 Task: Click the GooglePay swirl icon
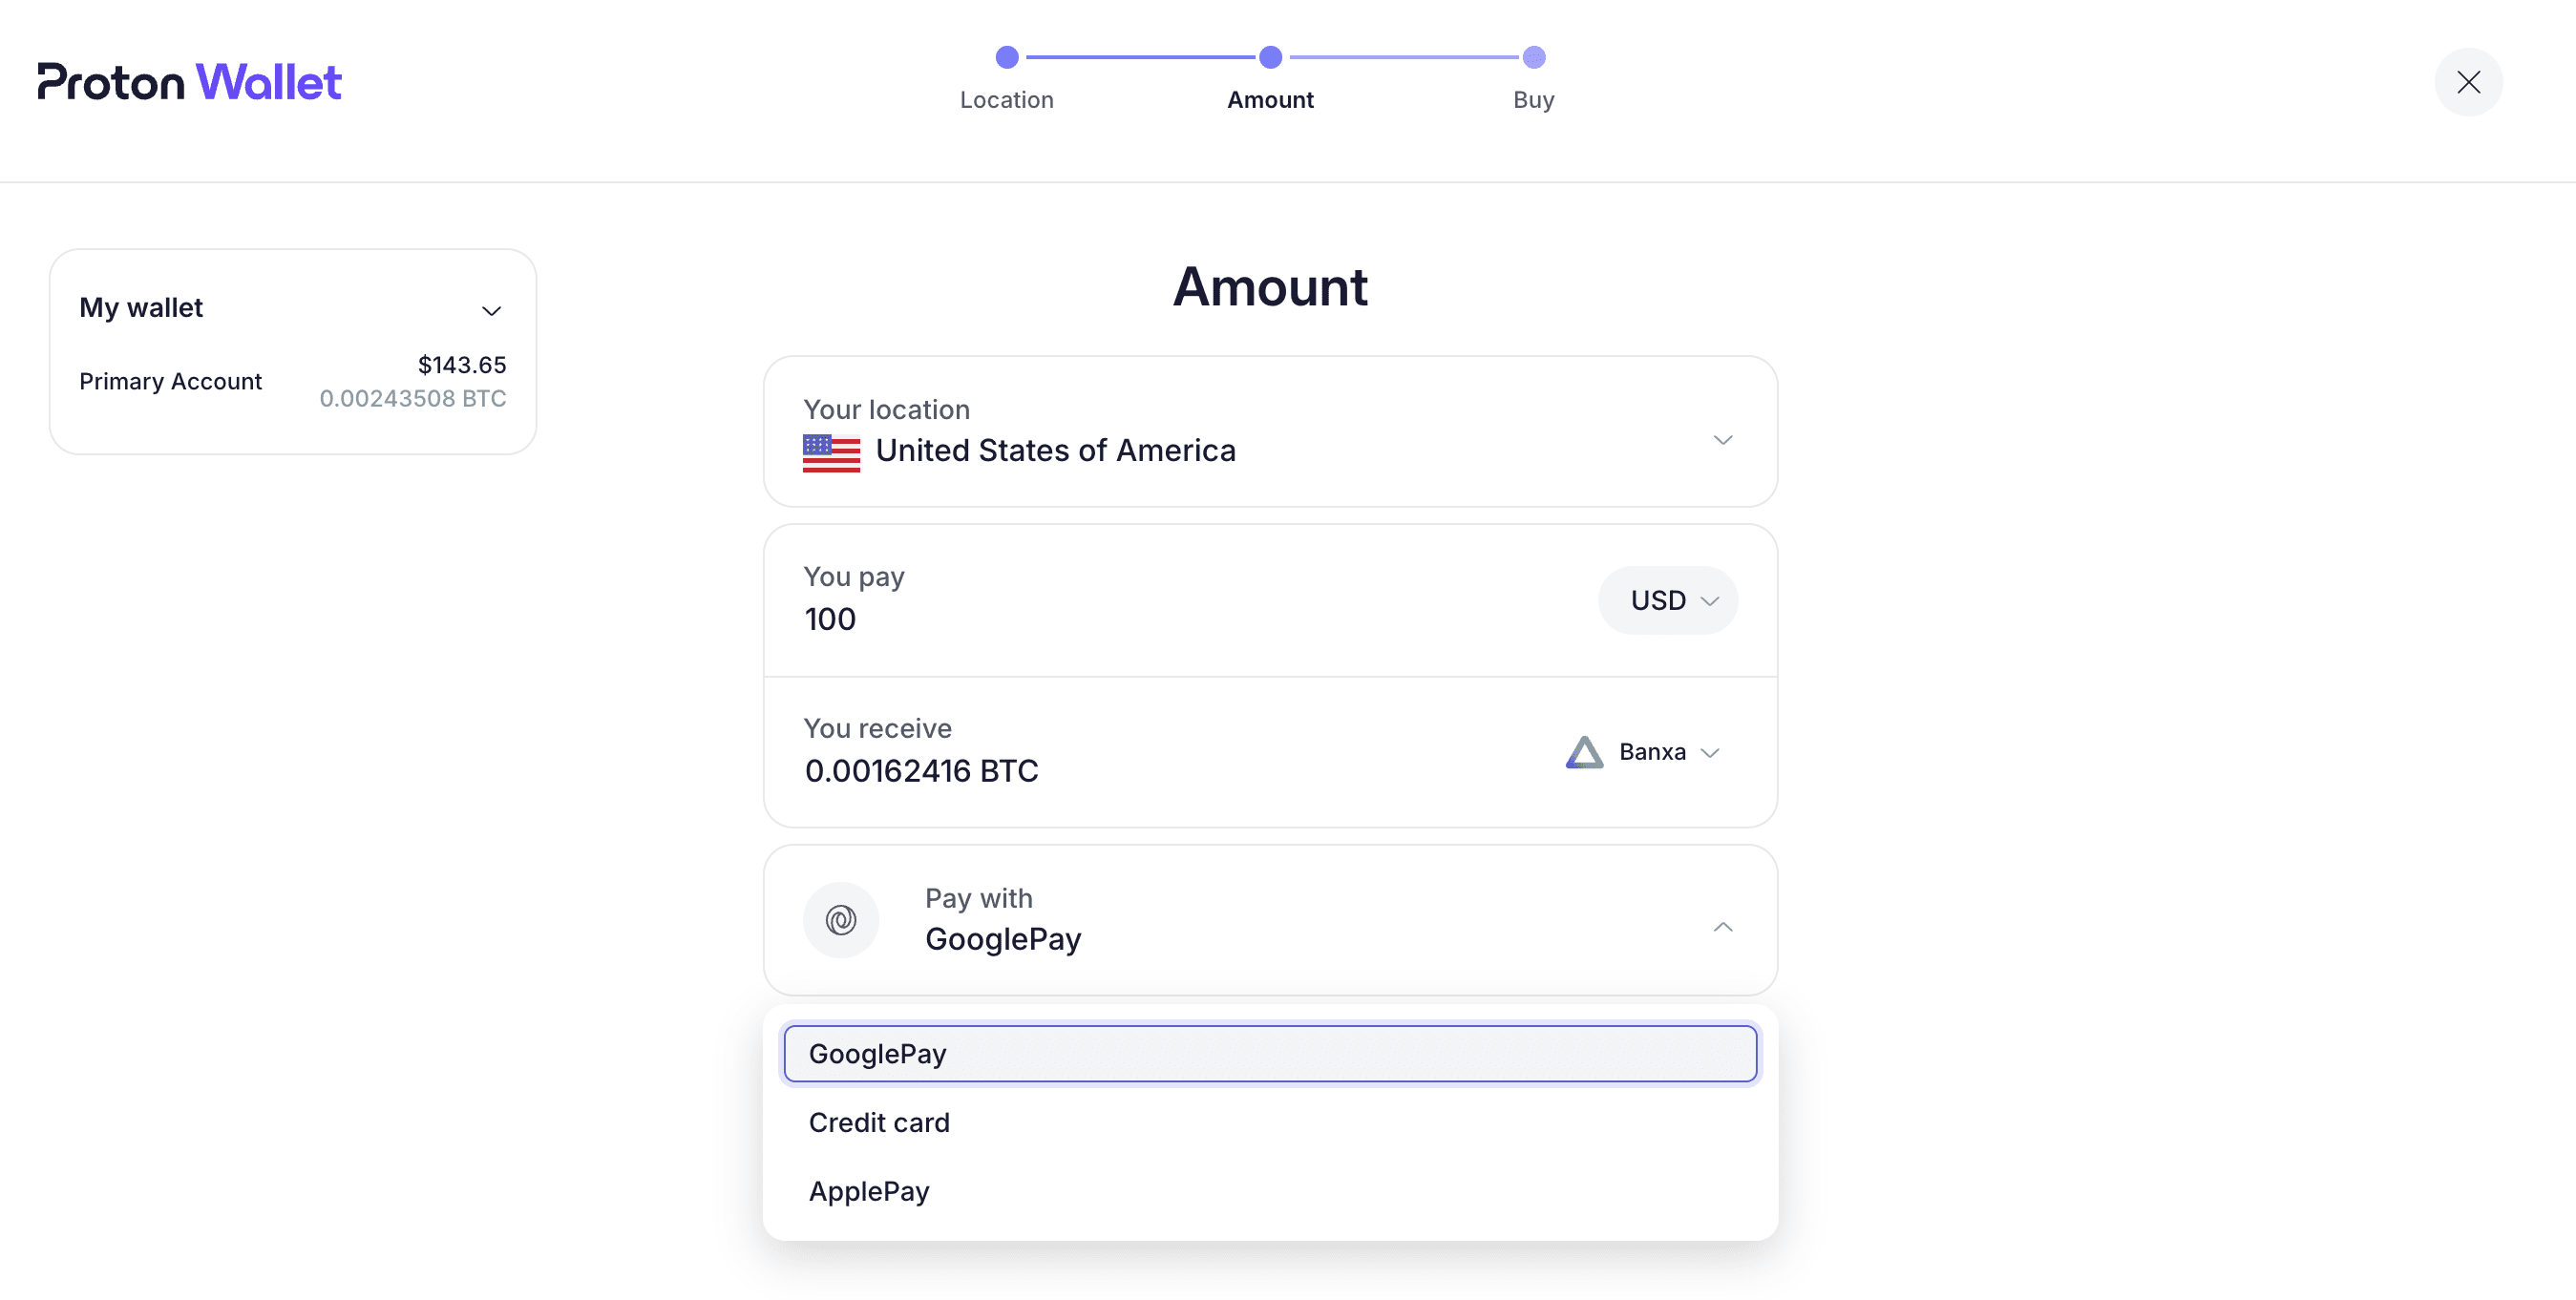[840, 919]
